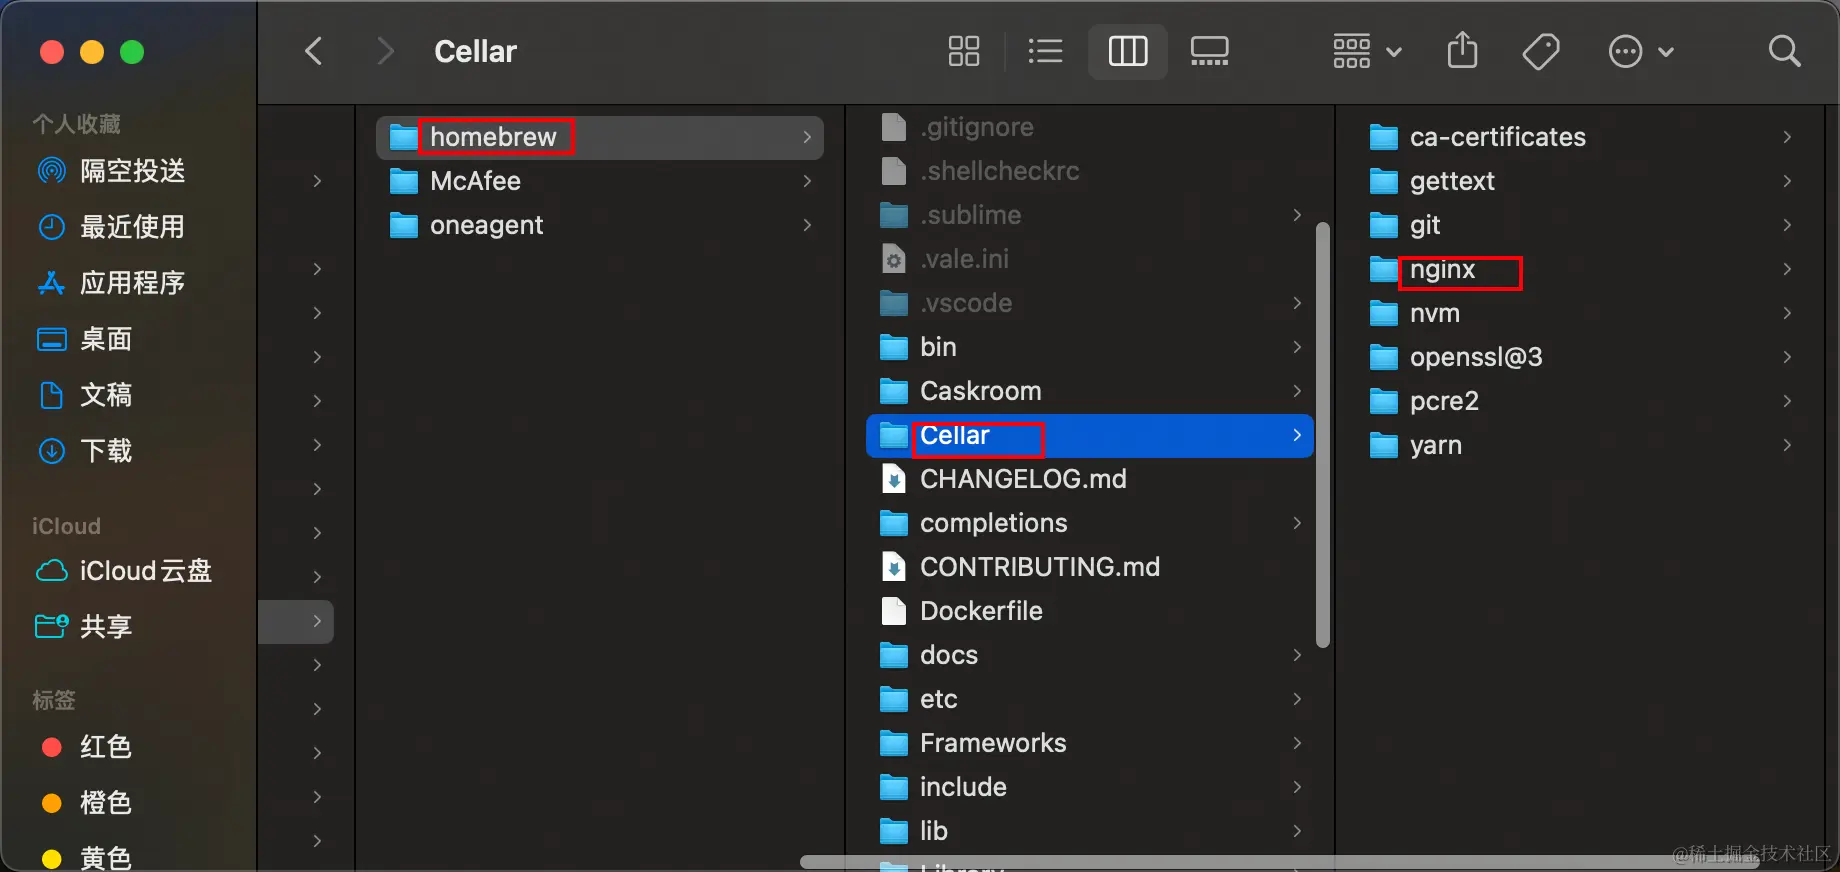Open the Caskroom folder
The image size is (1840, 872).
(x=980, y=391)
